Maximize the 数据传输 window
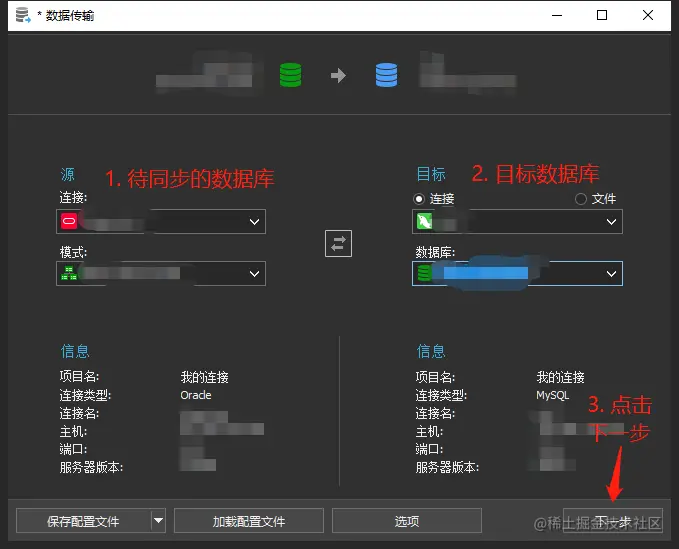The width and height of the screenshot is (679, 549). point(601,15)
